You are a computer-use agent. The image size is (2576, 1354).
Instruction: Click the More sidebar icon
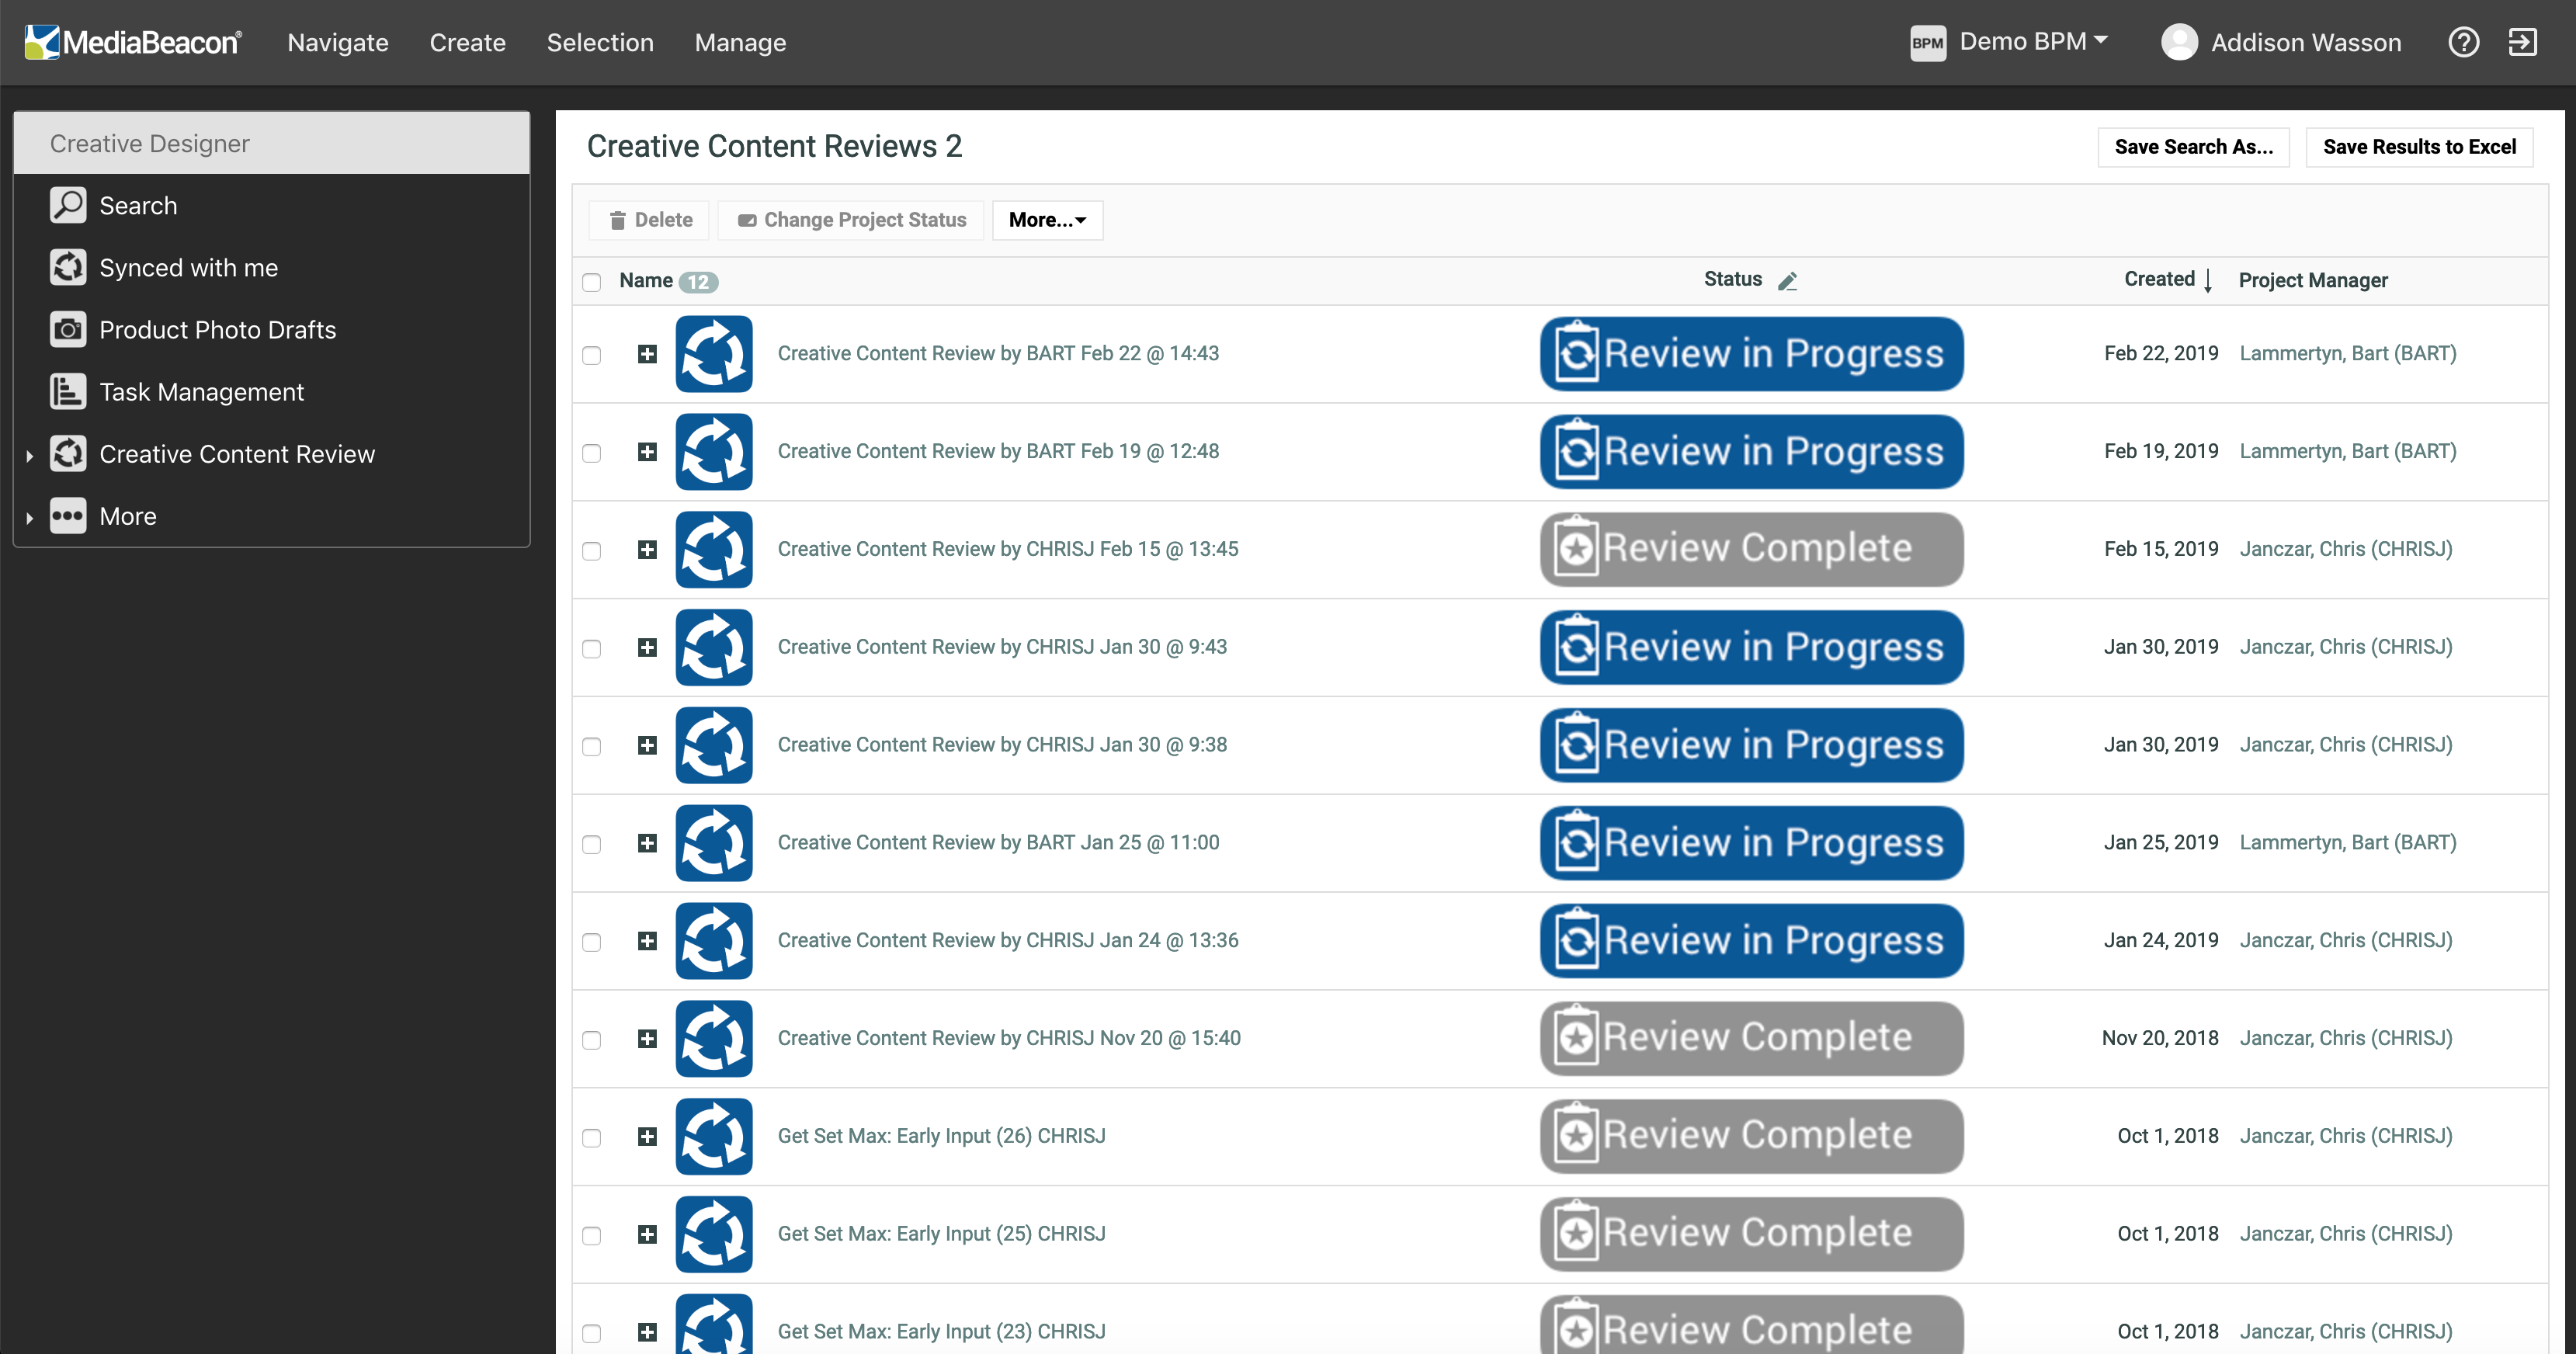[x=67, y=516]
